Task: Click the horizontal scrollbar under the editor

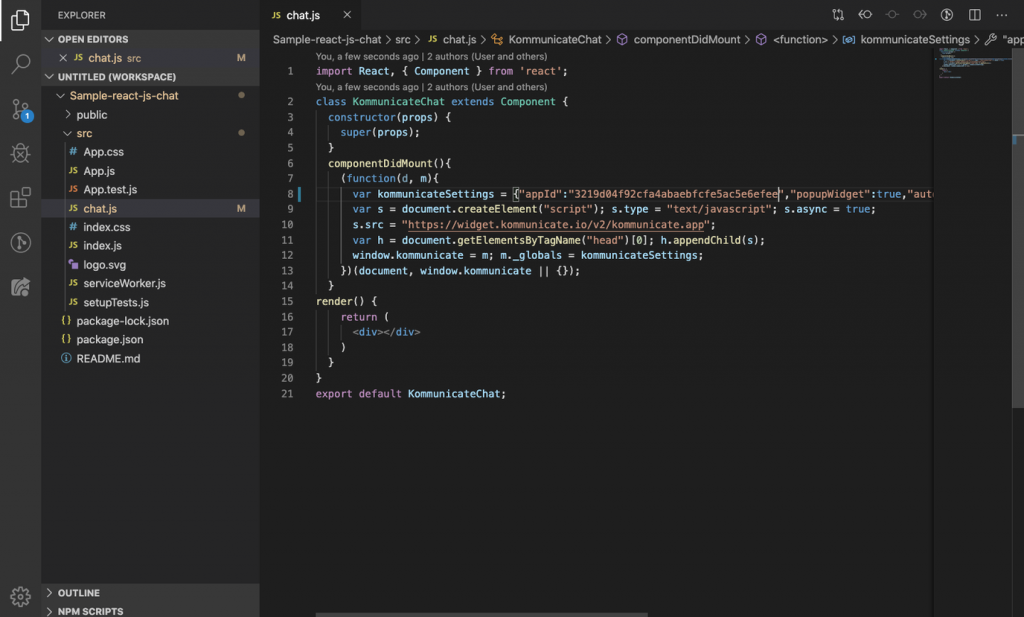Action: pyautogui.click(x=480, y=614)
